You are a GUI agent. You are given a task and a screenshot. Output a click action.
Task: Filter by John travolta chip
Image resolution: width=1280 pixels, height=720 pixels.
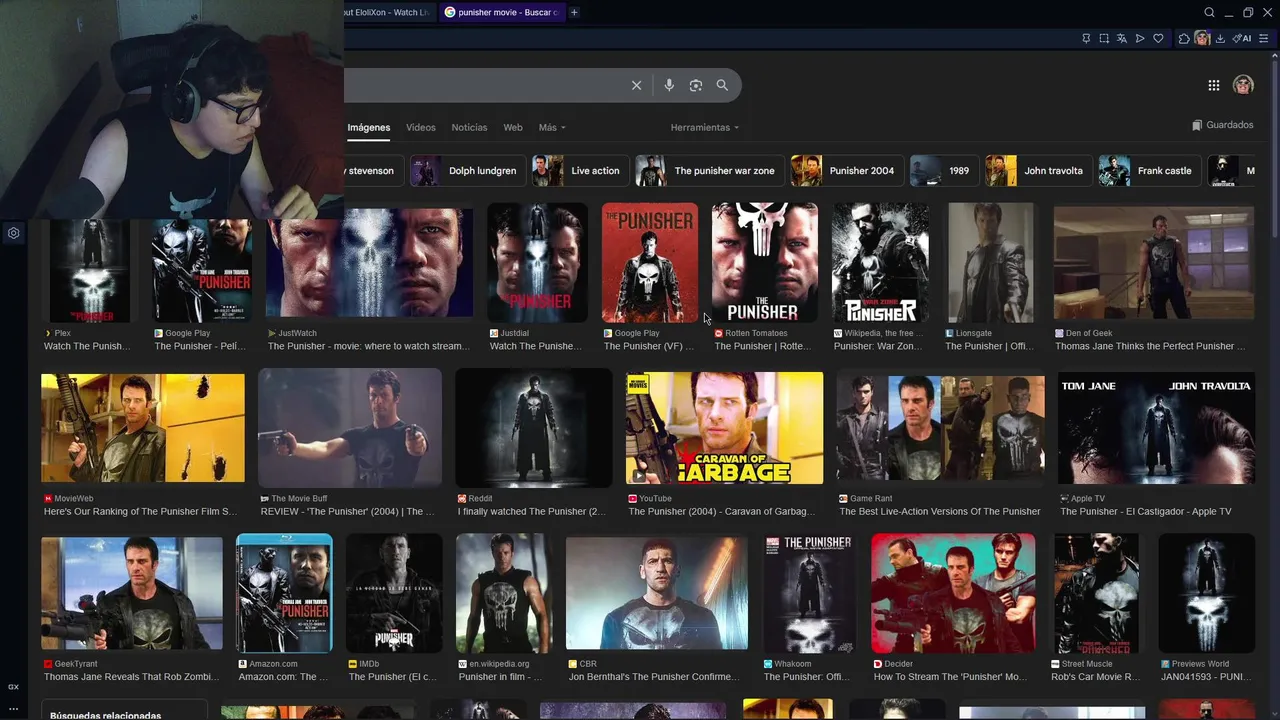coord(1038,171)
